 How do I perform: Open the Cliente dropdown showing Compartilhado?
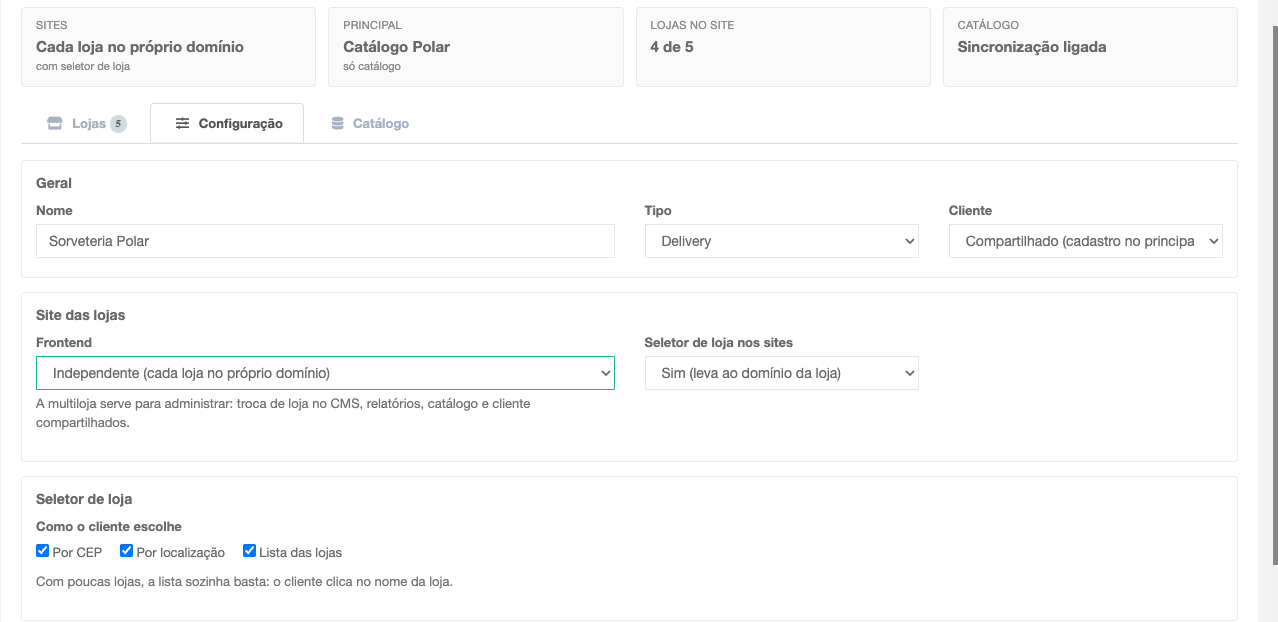tap(1085, 241)
